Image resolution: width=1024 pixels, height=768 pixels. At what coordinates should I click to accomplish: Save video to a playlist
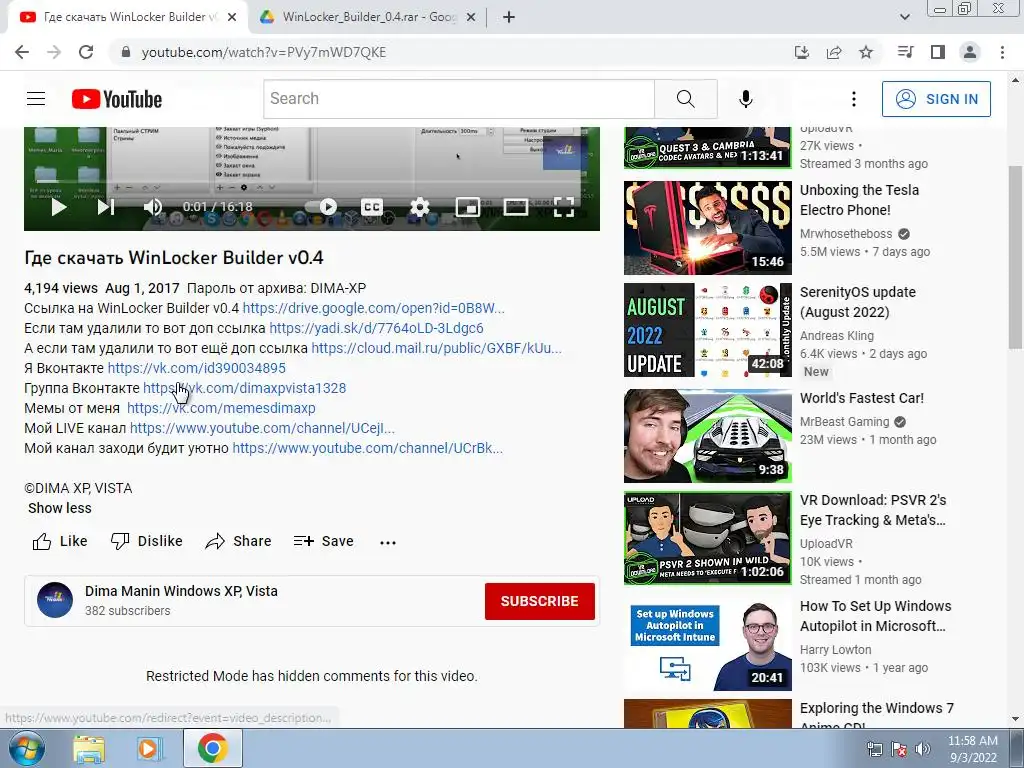tap(323, 541)
